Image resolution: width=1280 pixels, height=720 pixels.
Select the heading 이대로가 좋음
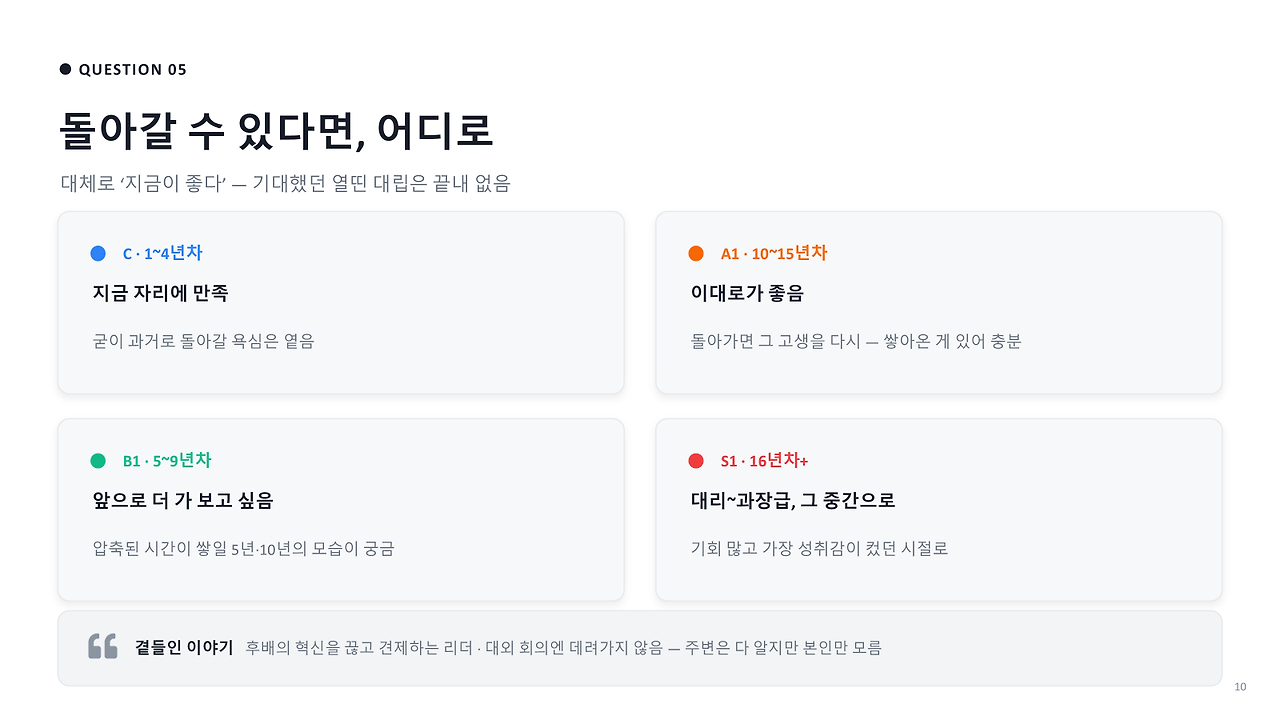click(x=747, y=294)
